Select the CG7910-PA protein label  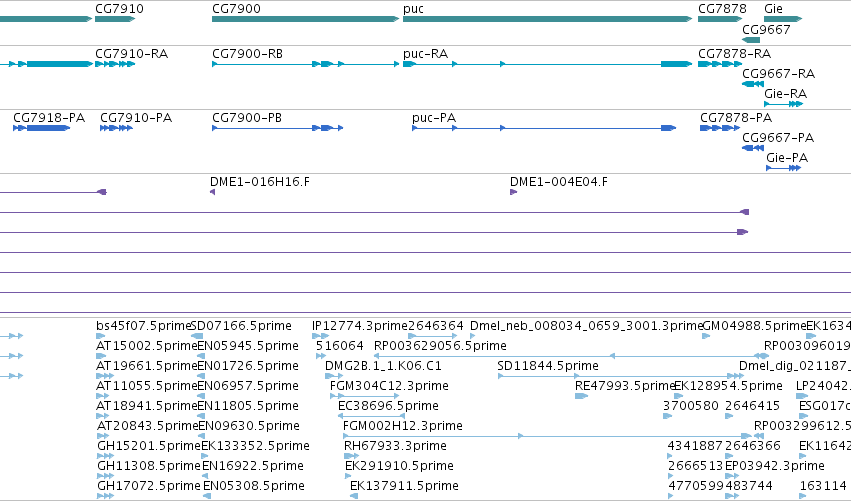(x=136, y=118)
